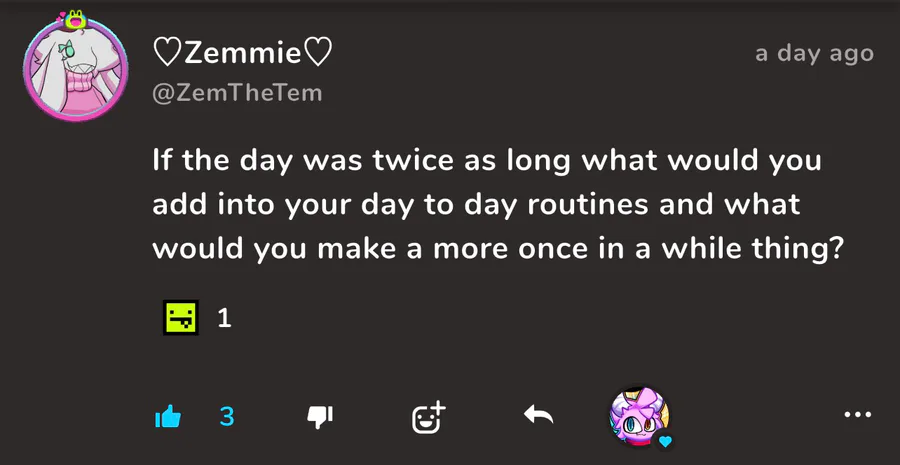Click the blue heart badge on commenter avatar
This screenshot has width=900, height=465.
click(x=664, y=440)
